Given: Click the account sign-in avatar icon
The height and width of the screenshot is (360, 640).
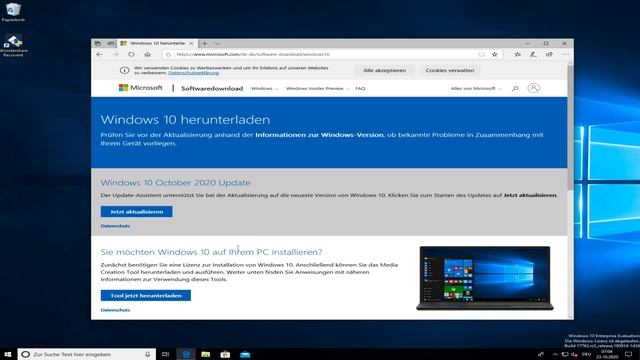Looking at the screenshot, I should 533,88.
